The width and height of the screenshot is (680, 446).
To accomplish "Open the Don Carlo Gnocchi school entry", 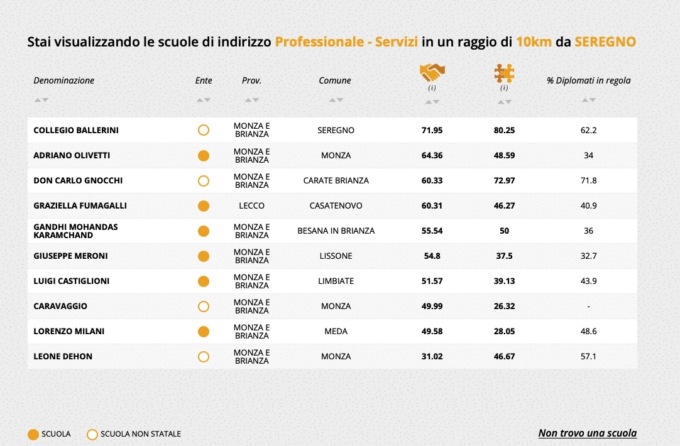I will [74, 180].
